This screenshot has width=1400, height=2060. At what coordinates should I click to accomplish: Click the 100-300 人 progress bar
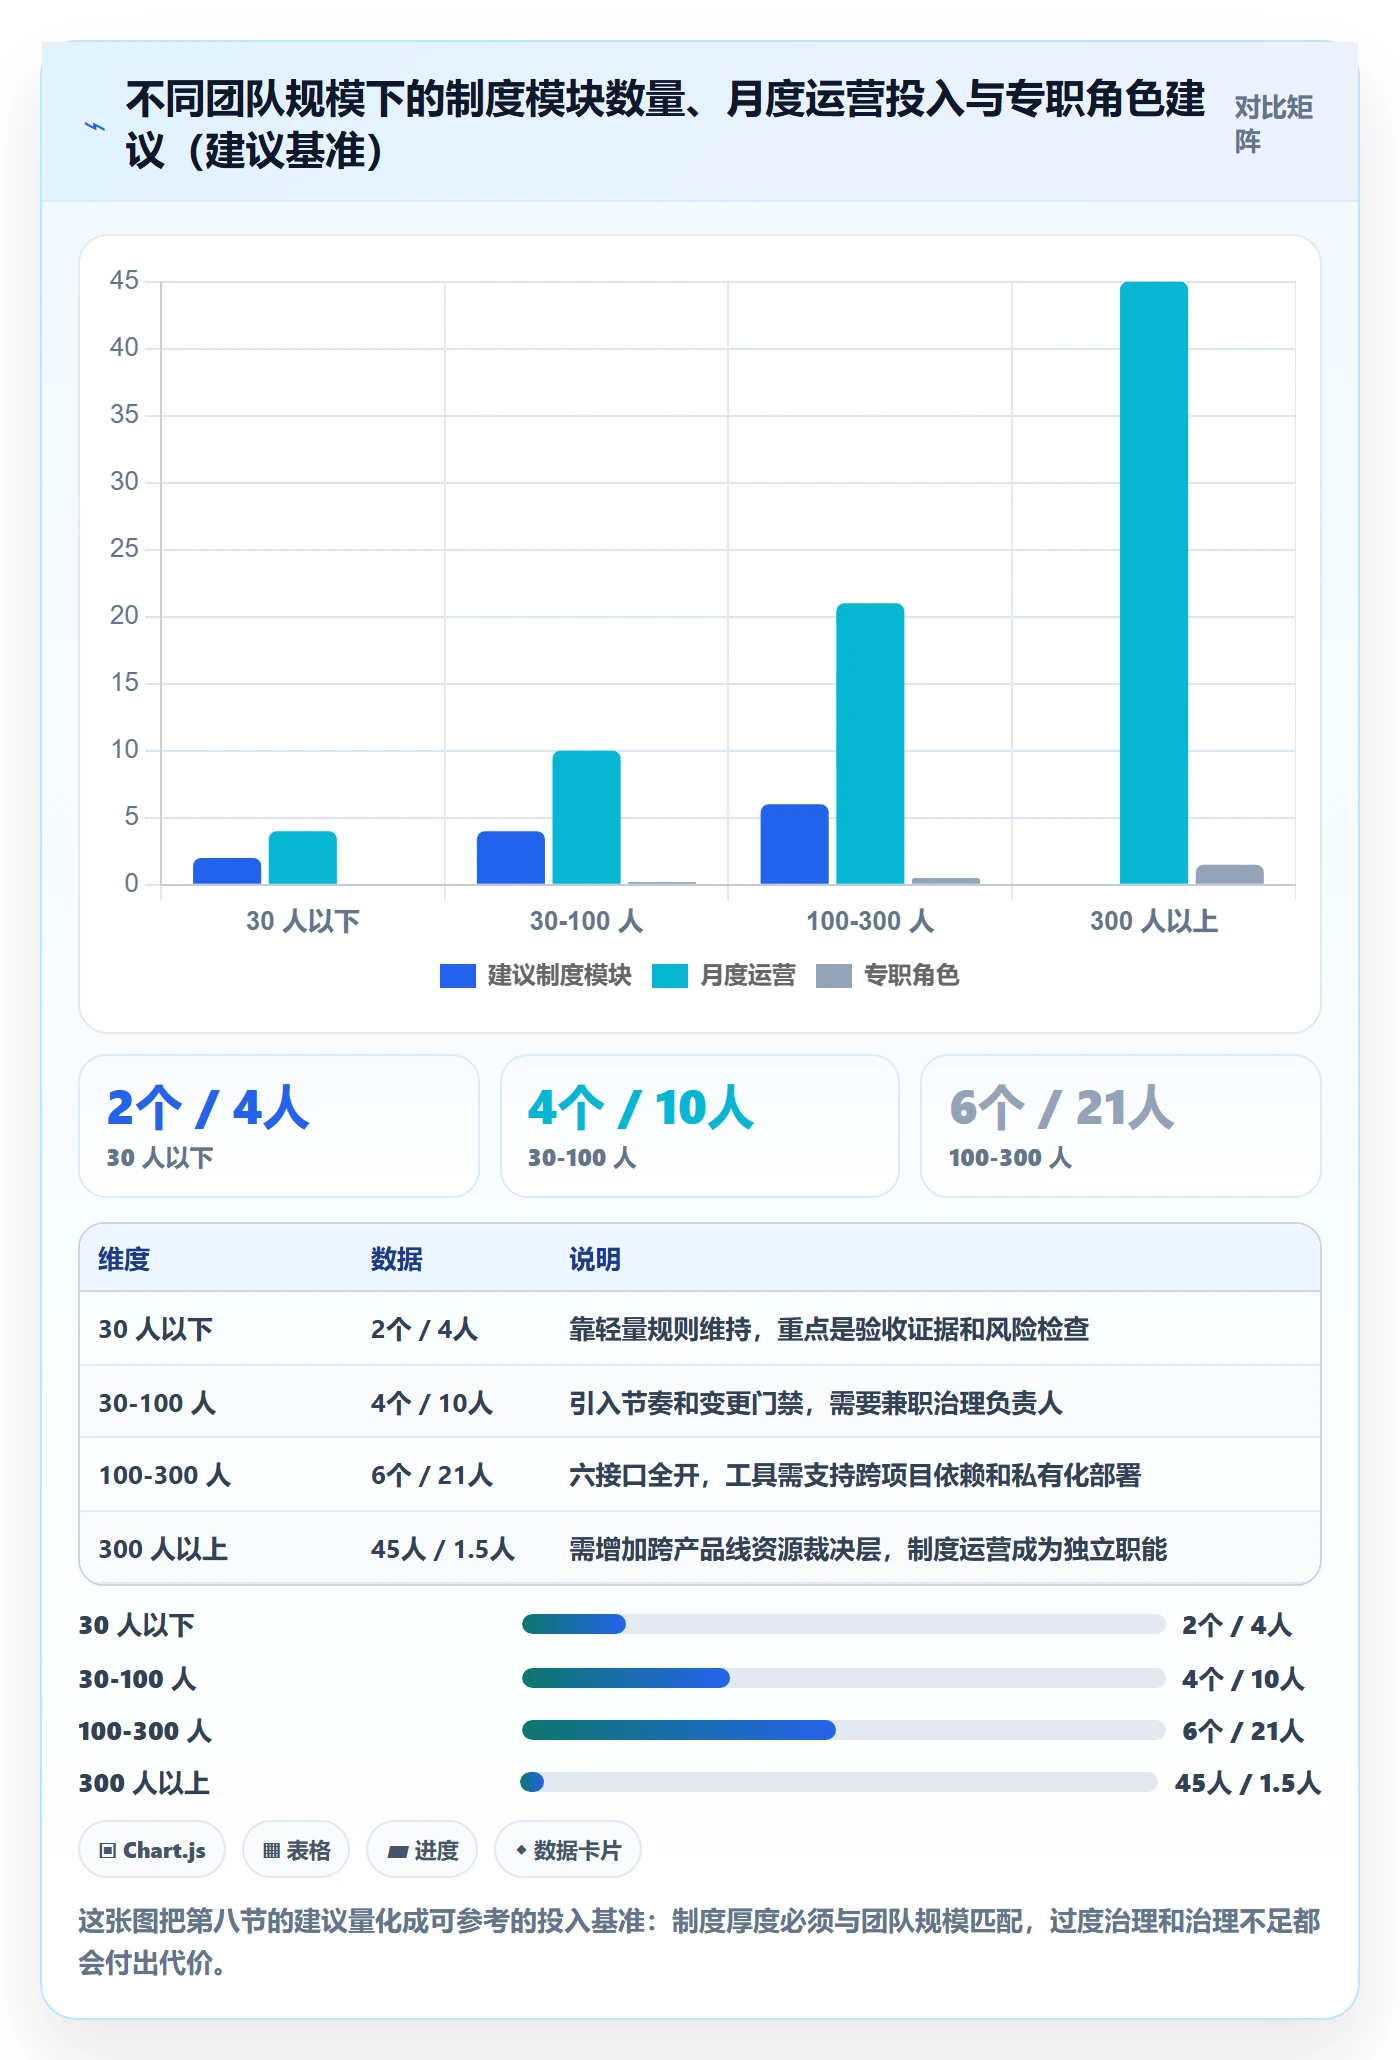click(x=843, y=1730)
